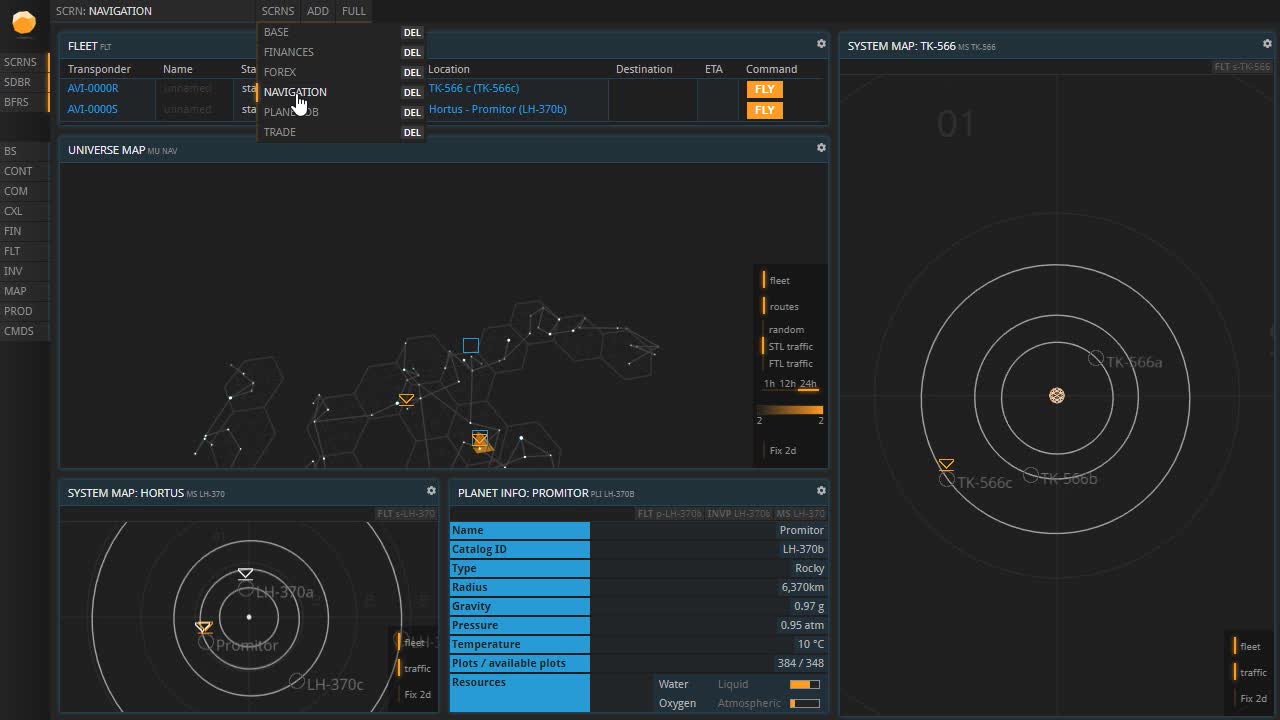
Task: Open settings gear of the Planet Info panel
Action: coord(821,491)
